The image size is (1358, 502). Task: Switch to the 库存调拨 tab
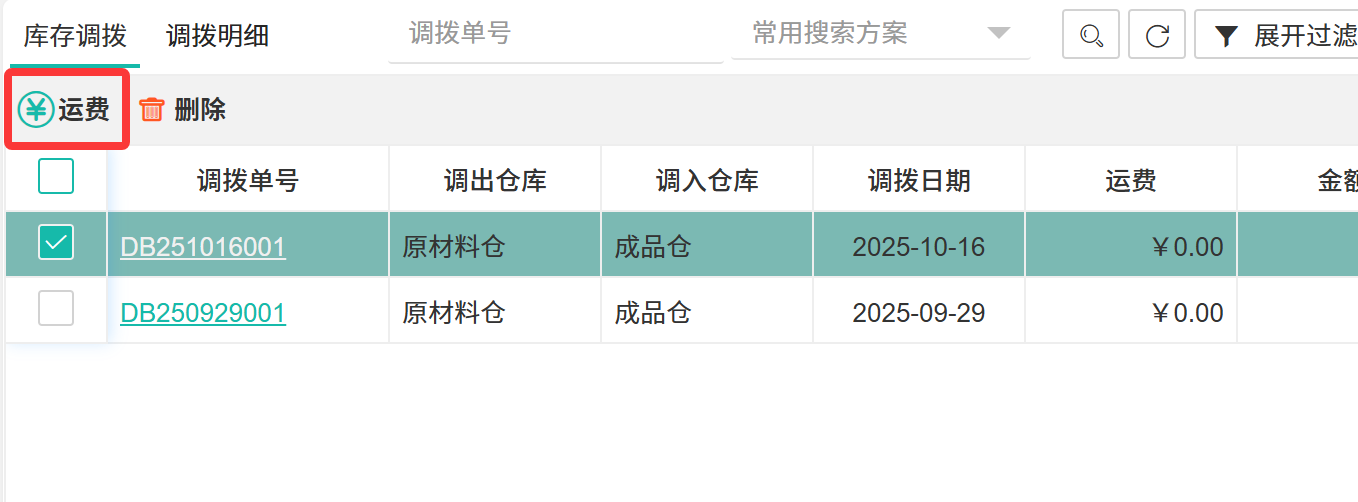coord(75,37)
